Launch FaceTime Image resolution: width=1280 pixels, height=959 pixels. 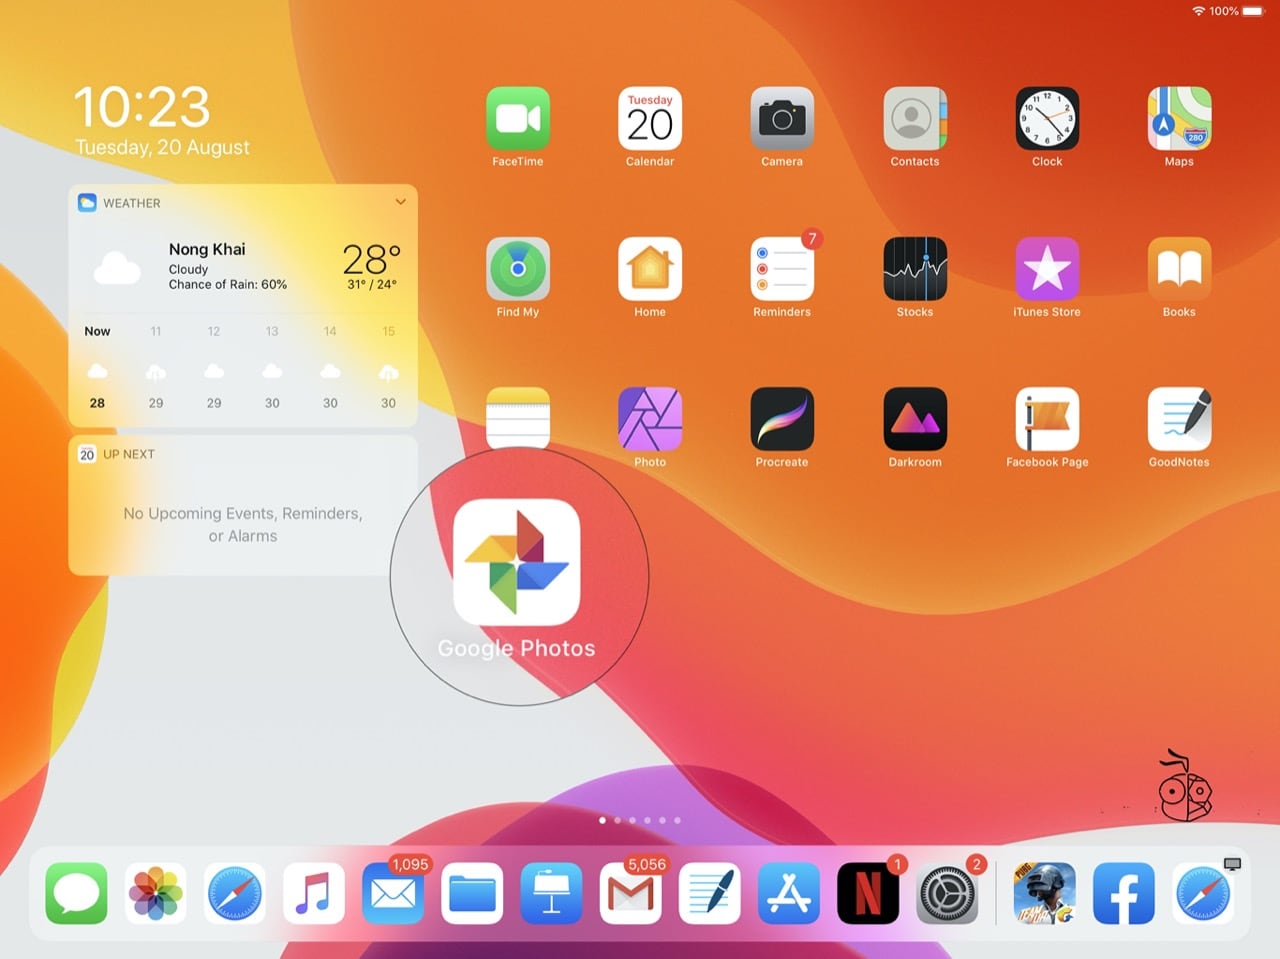pyautogui.click(x=517, y=119)
